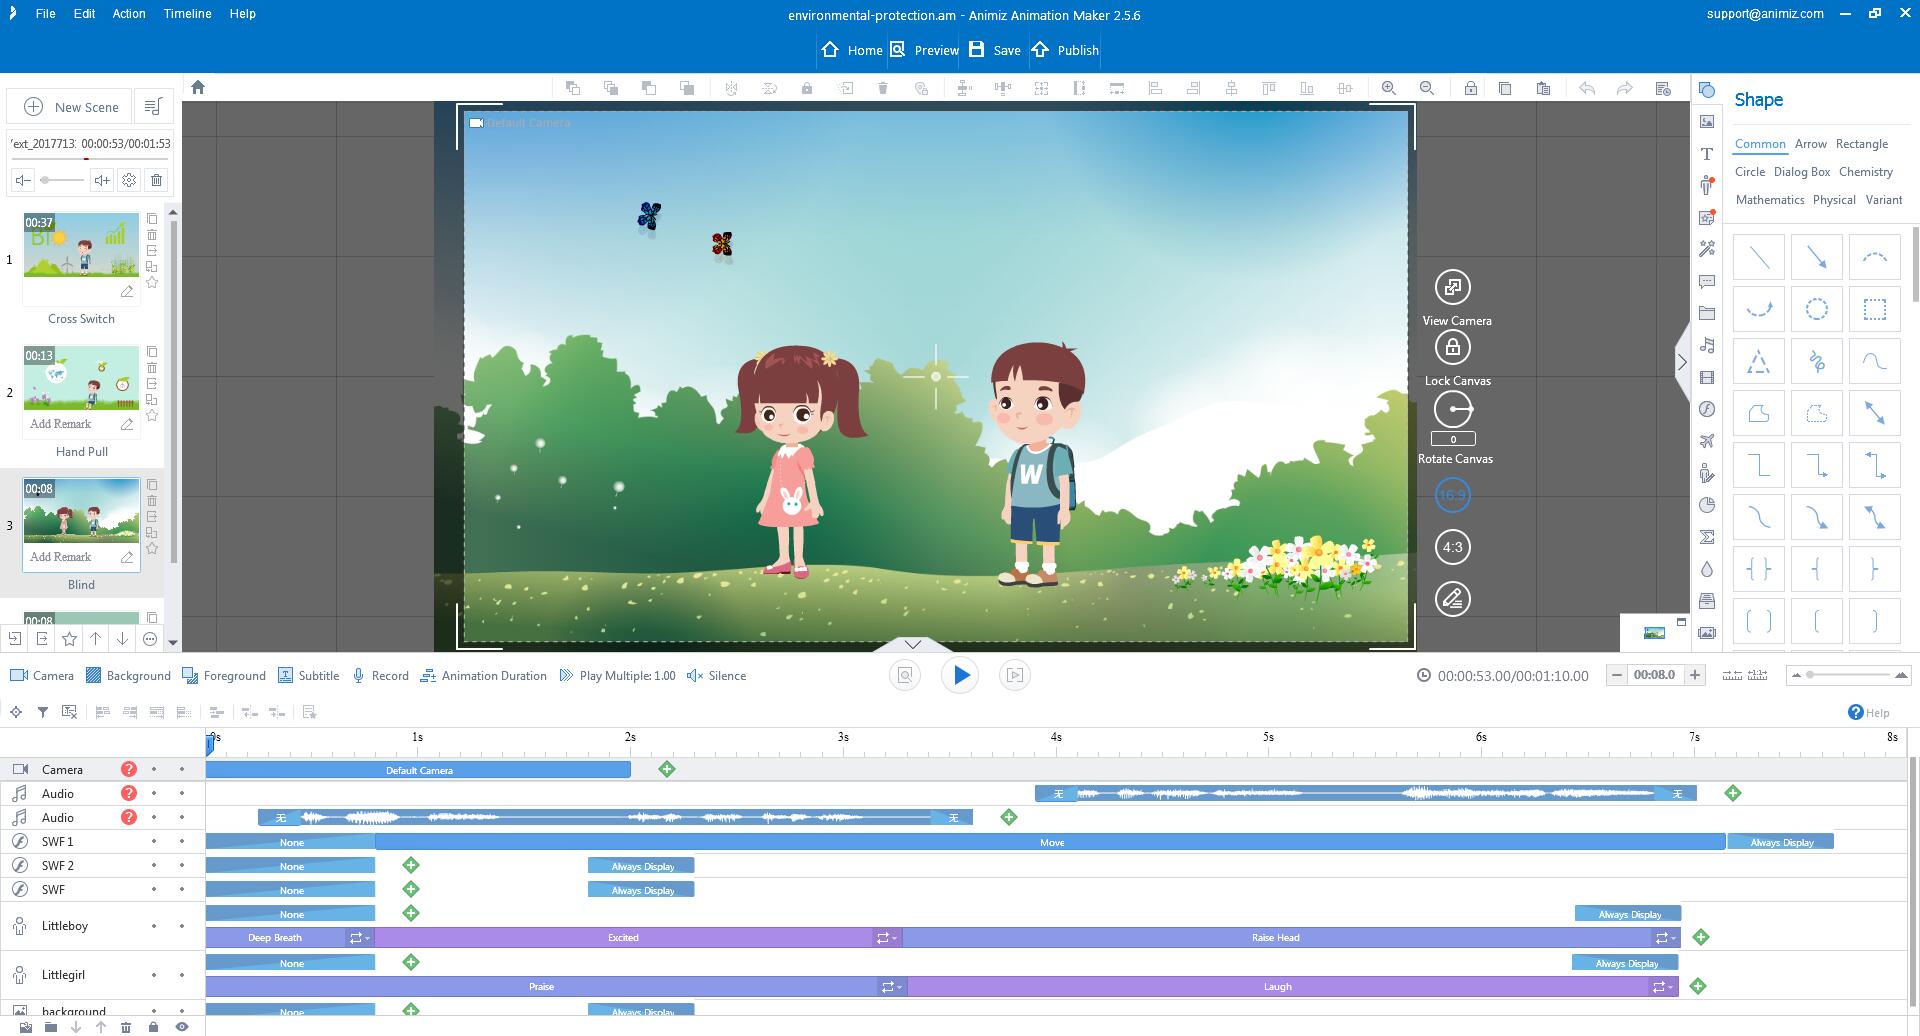Toggle layer lock at timeline bottom
The width and height of the screenshot is (1920, 1036).
pyautogui.click(x=153, y=1027)
